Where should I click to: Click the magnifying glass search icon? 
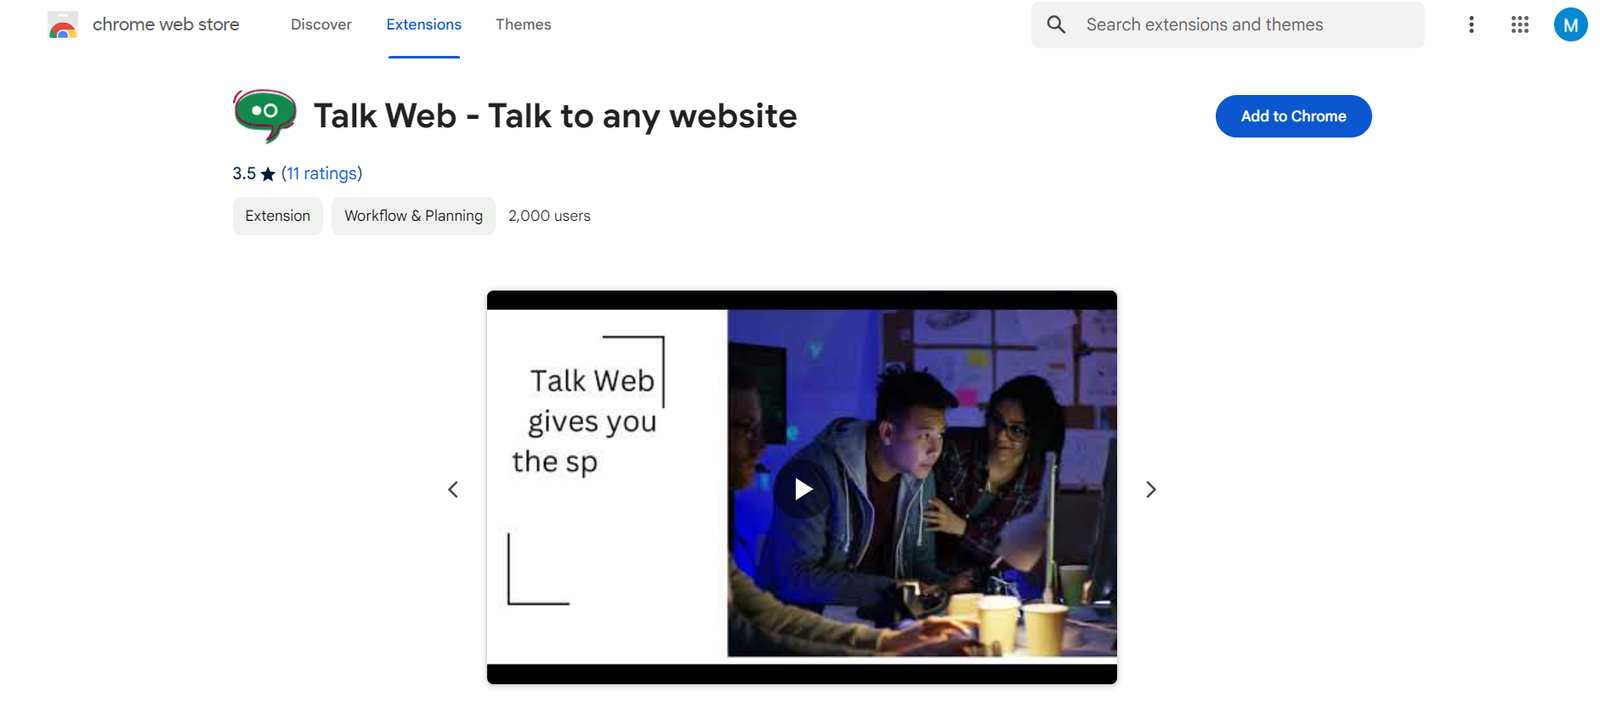click(1056, 25)
